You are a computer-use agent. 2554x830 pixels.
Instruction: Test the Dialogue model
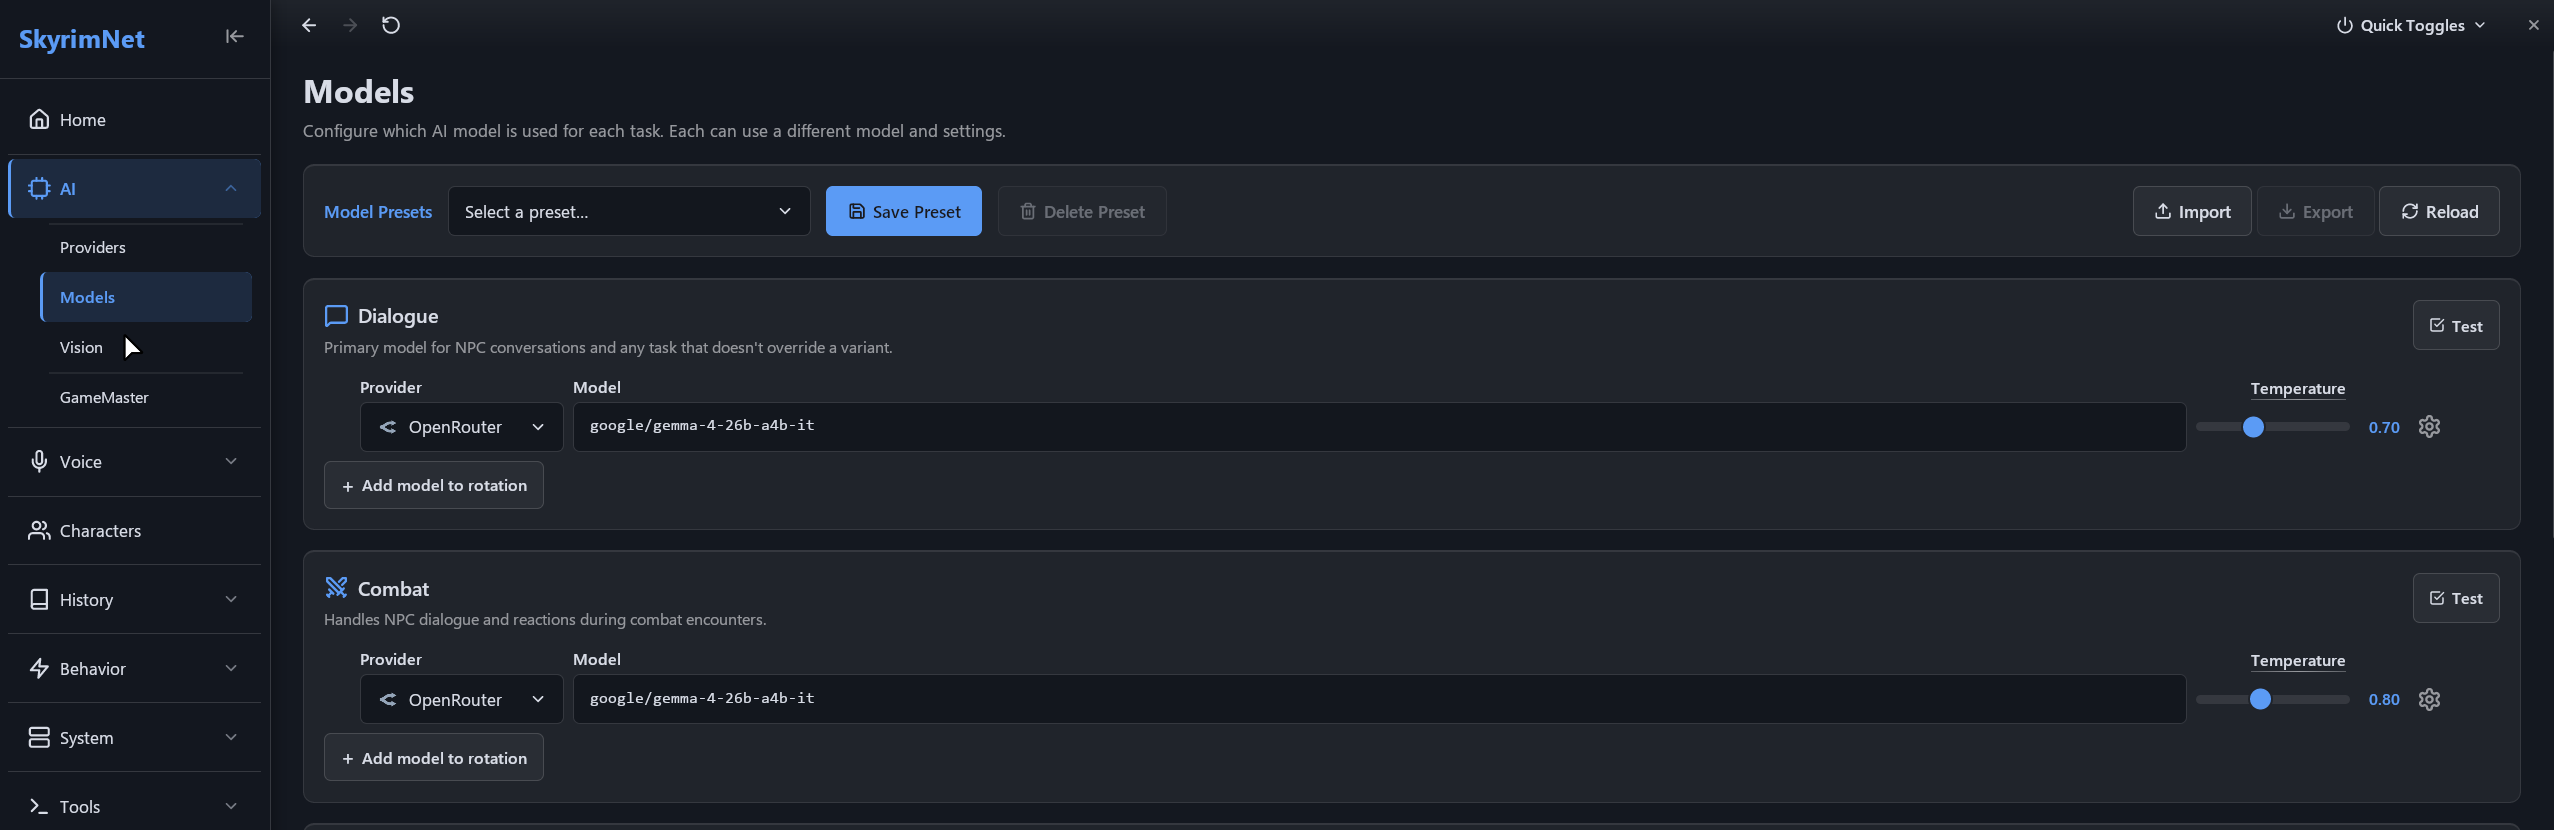(2455, 326)
